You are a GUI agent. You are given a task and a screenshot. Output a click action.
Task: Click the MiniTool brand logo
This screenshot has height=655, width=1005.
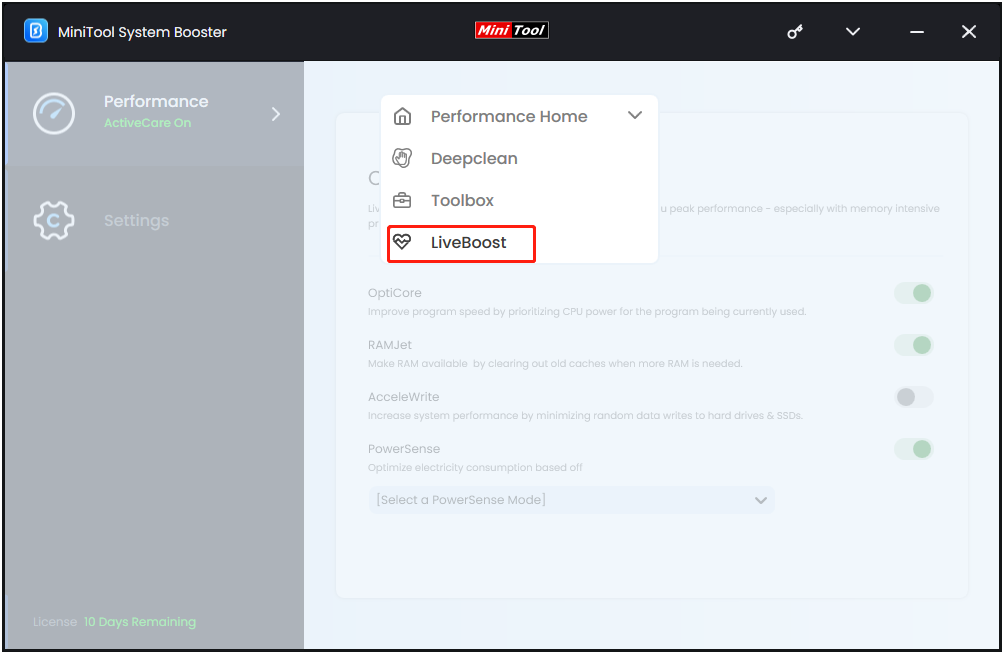tap(511, 30)
